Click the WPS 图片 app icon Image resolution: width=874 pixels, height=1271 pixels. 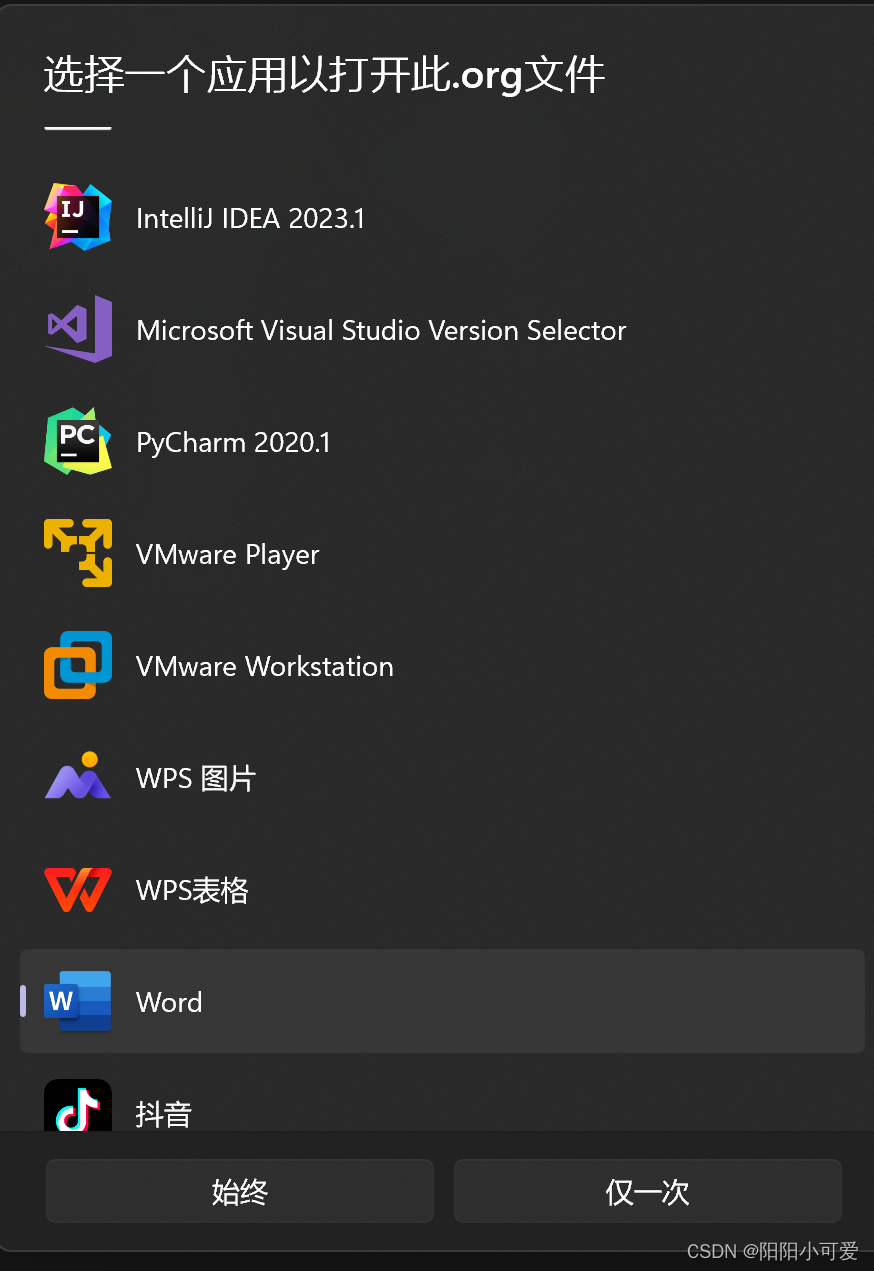tap(78, 777)
